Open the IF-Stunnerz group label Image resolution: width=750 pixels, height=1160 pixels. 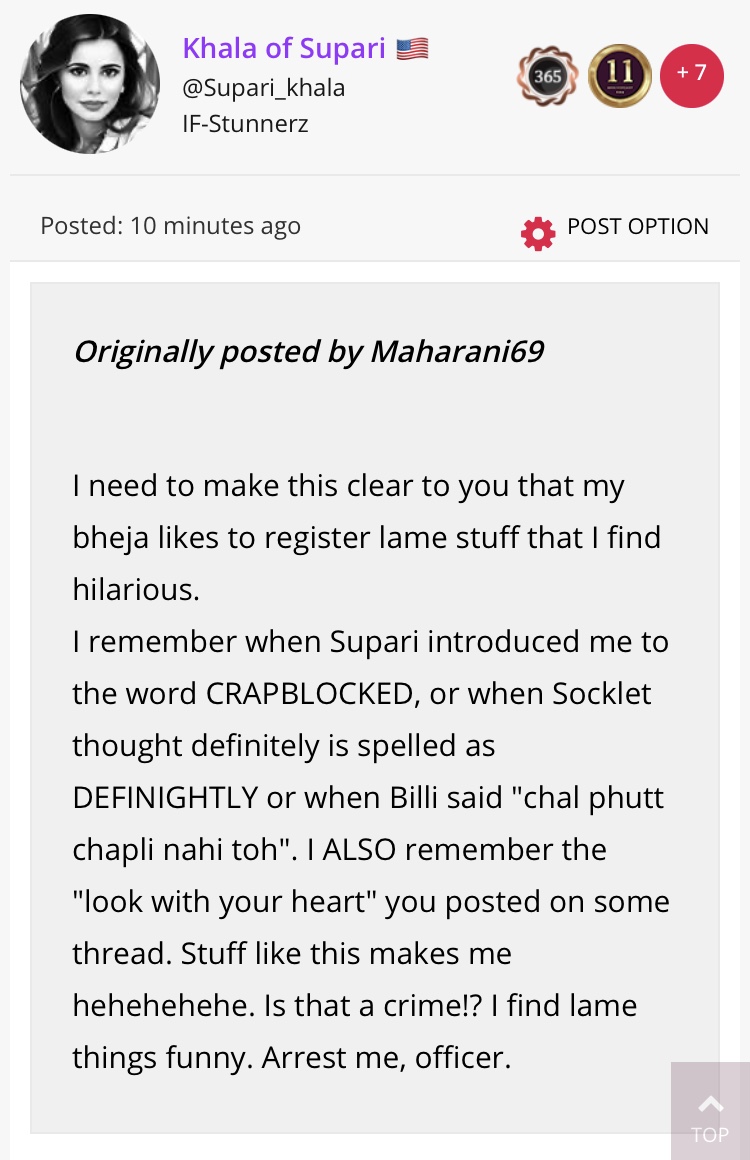[245, 124]
